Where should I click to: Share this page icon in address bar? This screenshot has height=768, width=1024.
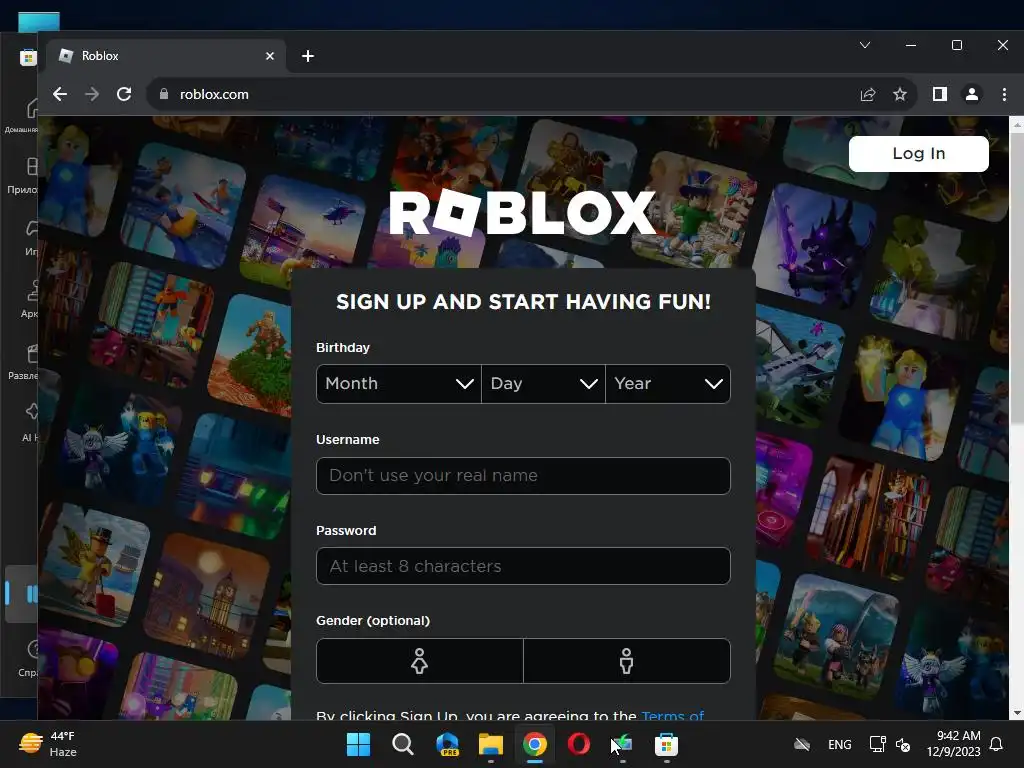click(868, 94)
